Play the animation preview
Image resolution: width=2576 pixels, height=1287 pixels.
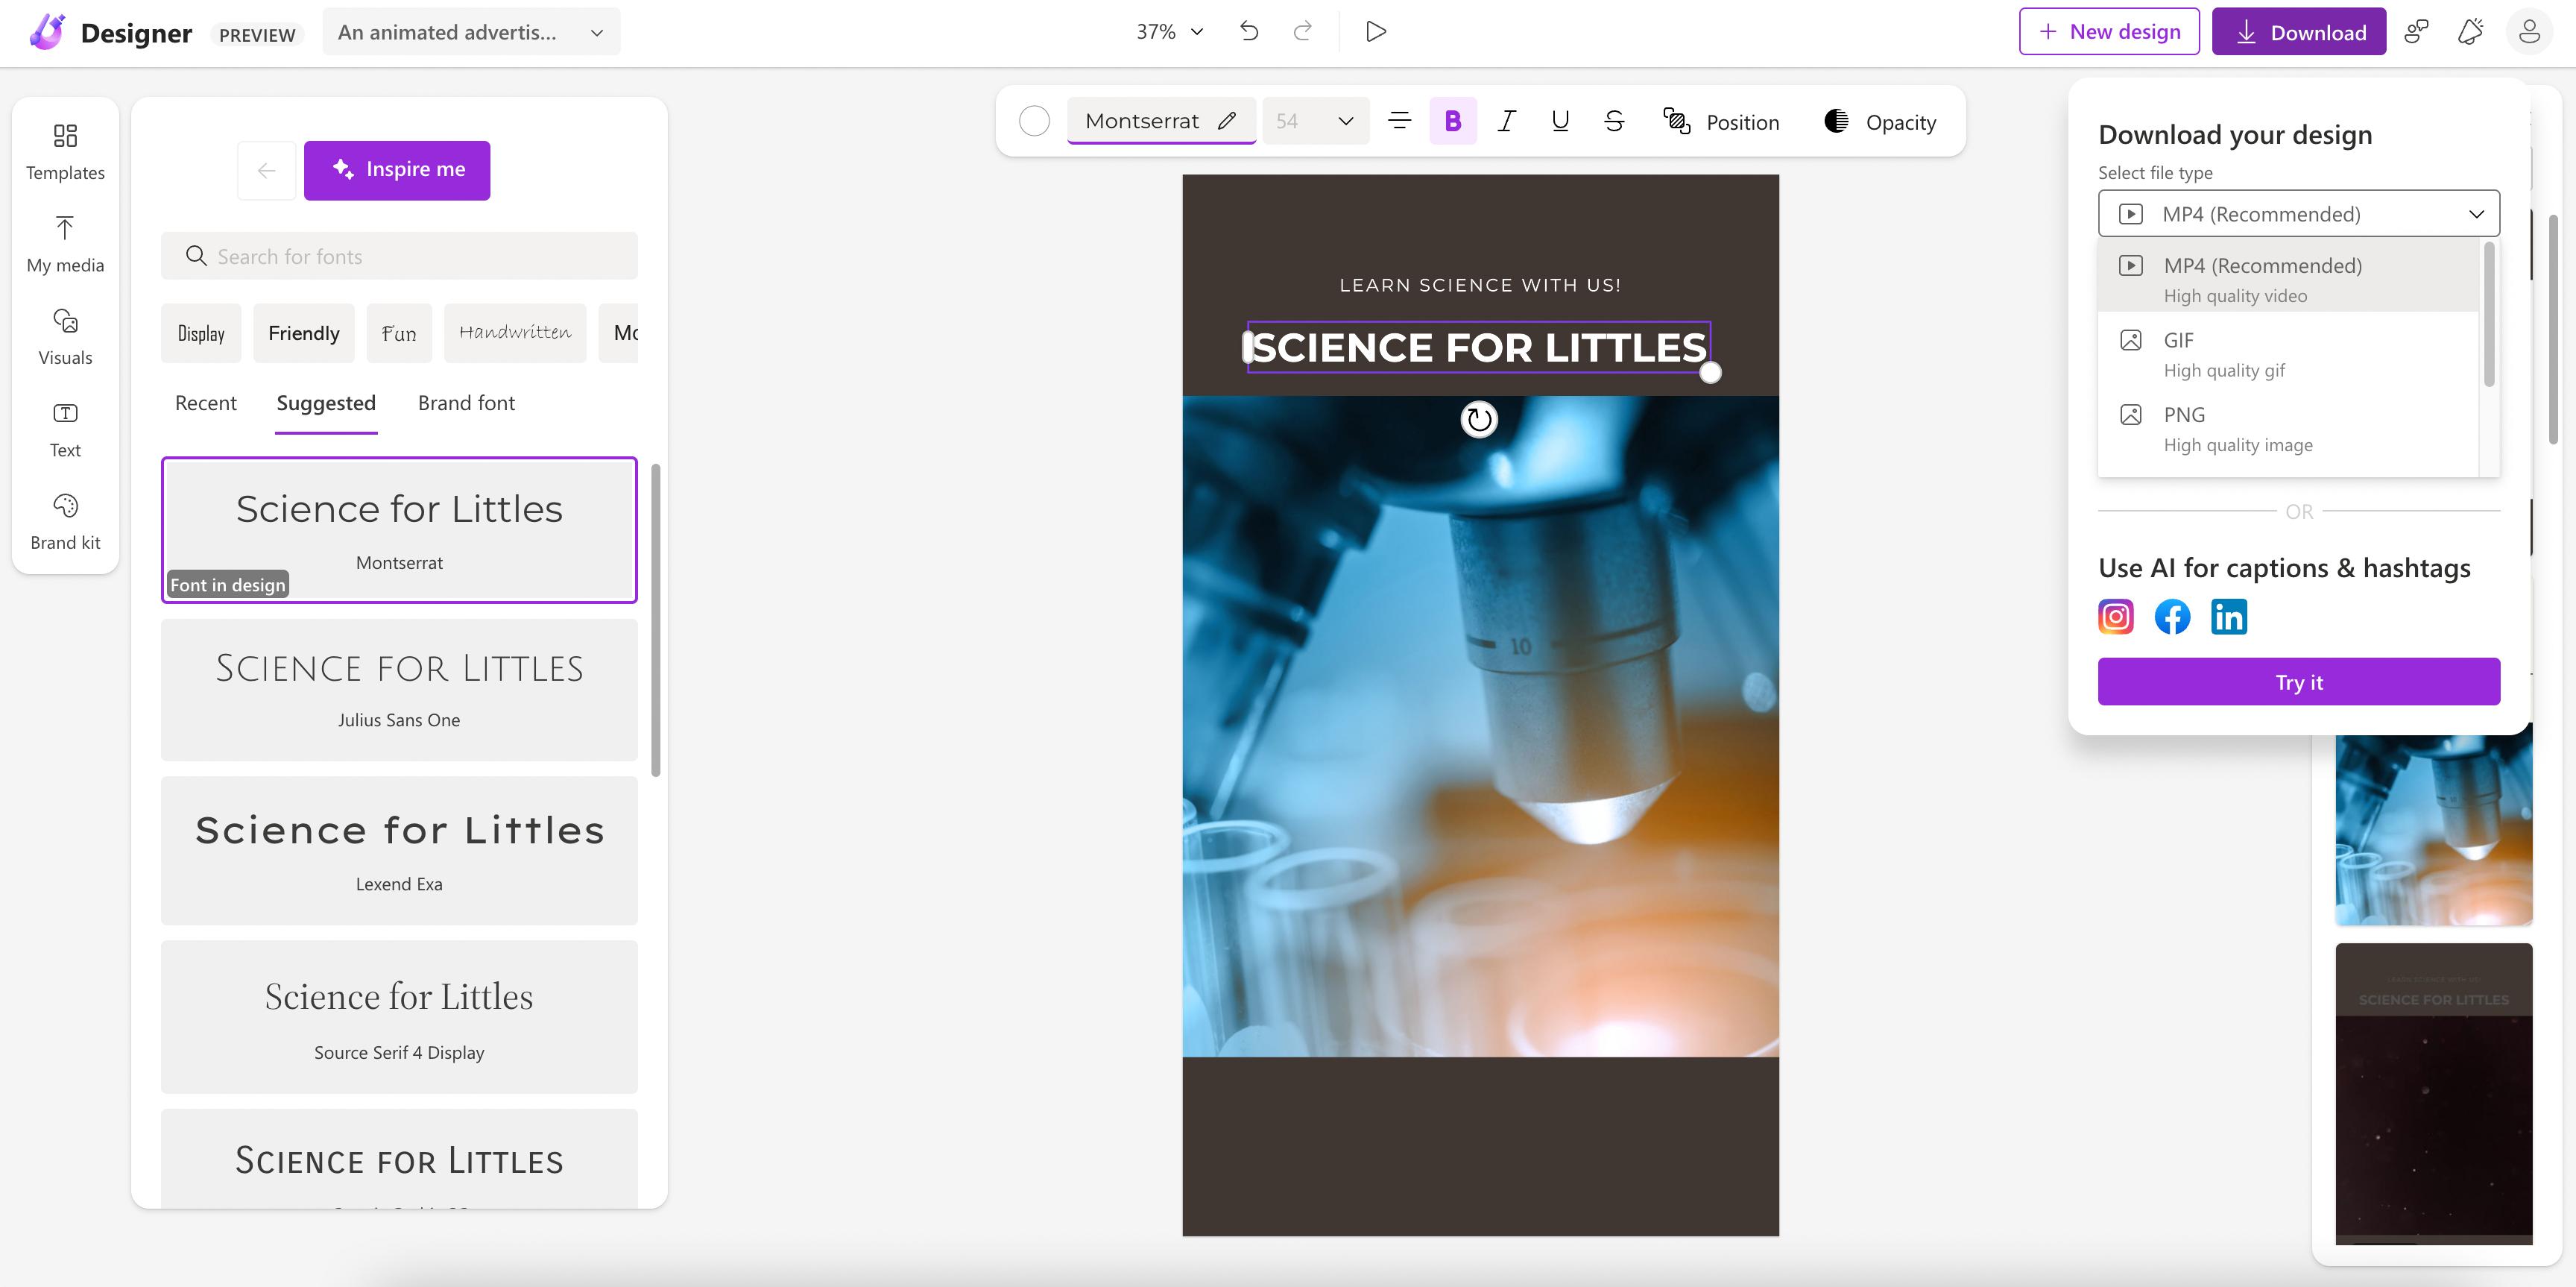coord(1376,31)
